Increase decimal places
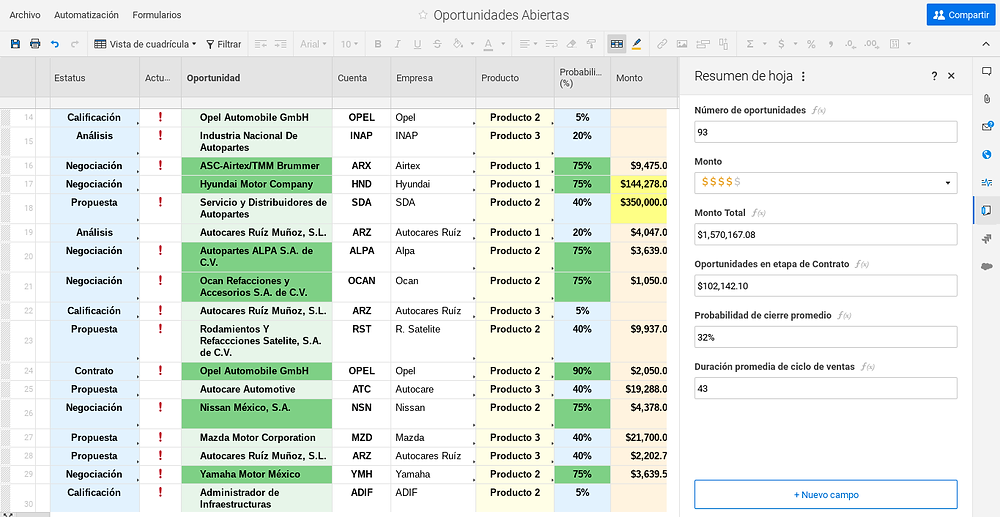This screenshot has height=517, width=1000. 871,44
